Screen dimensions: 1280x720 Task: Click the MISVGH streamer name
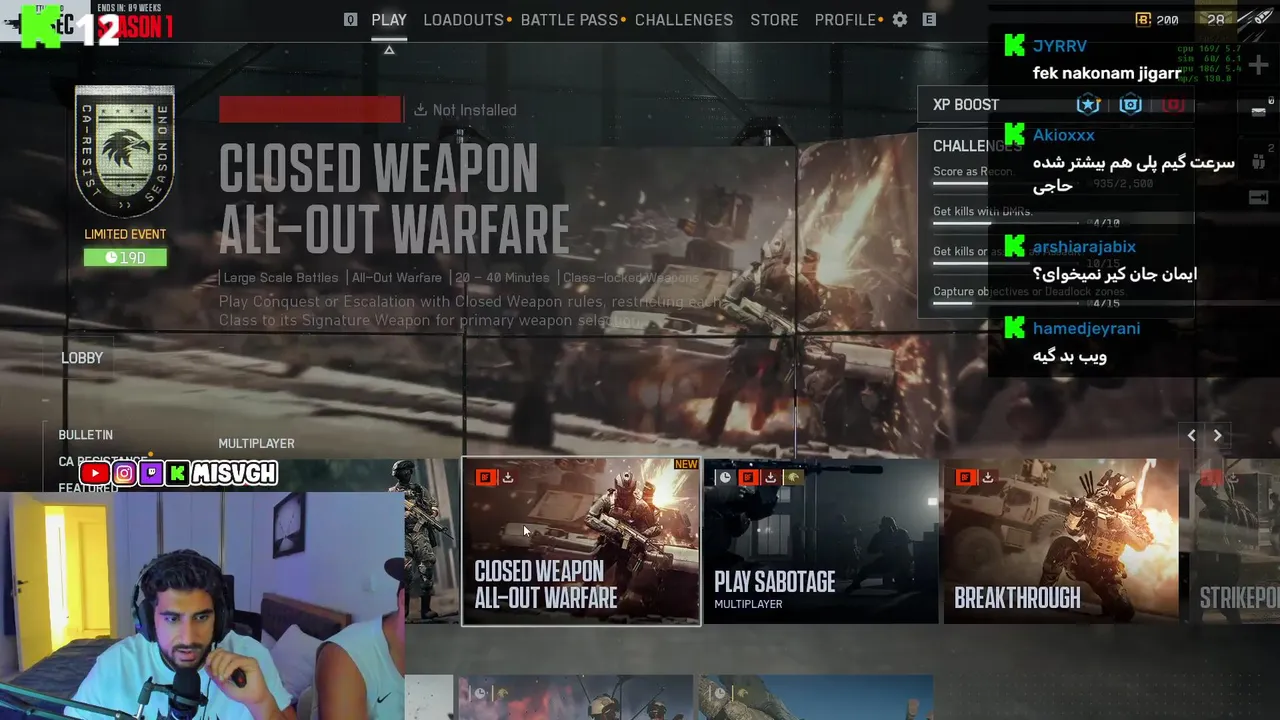click(x=234, y=473)
